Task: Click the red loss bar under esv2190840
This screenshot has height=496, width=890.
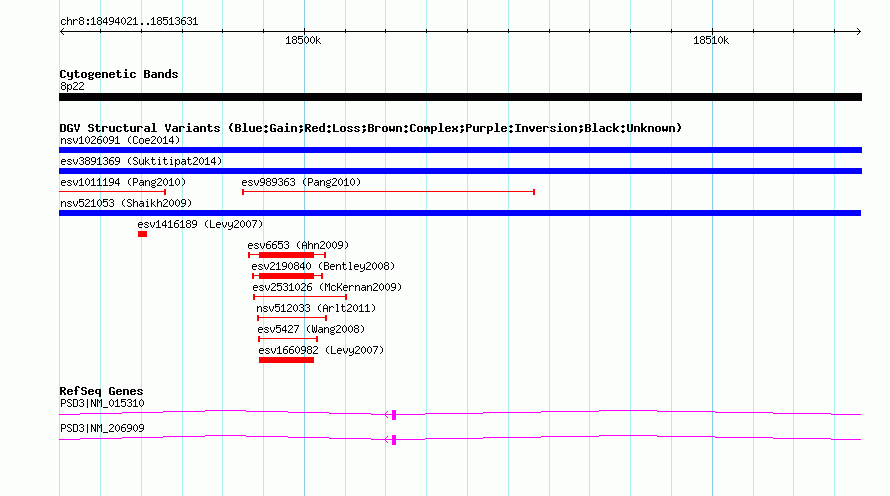Action: (287, 276)
